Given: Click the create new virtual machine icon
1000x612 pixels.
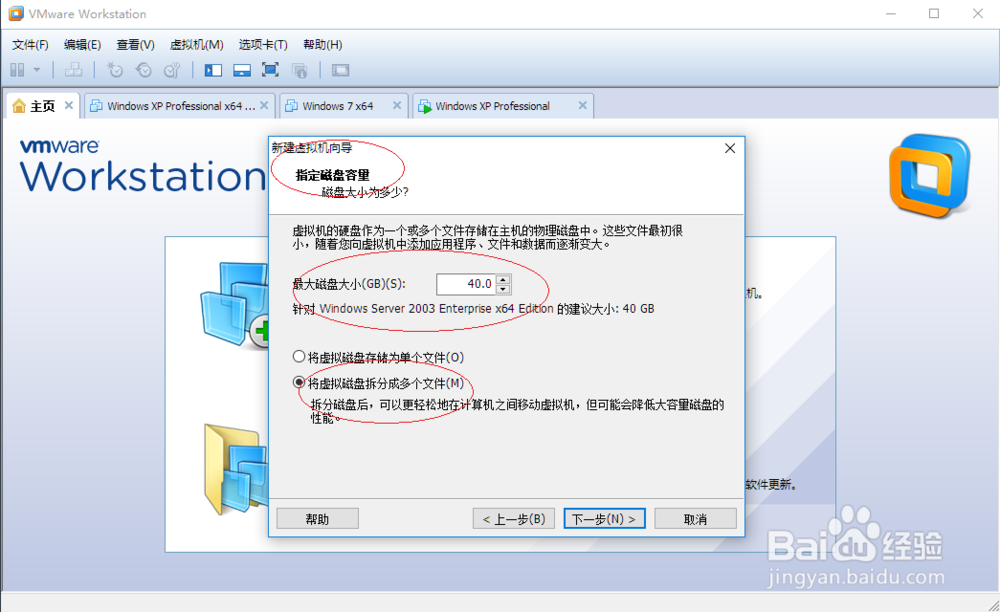Looking at the screenshot, I should (x=235, y=305).
